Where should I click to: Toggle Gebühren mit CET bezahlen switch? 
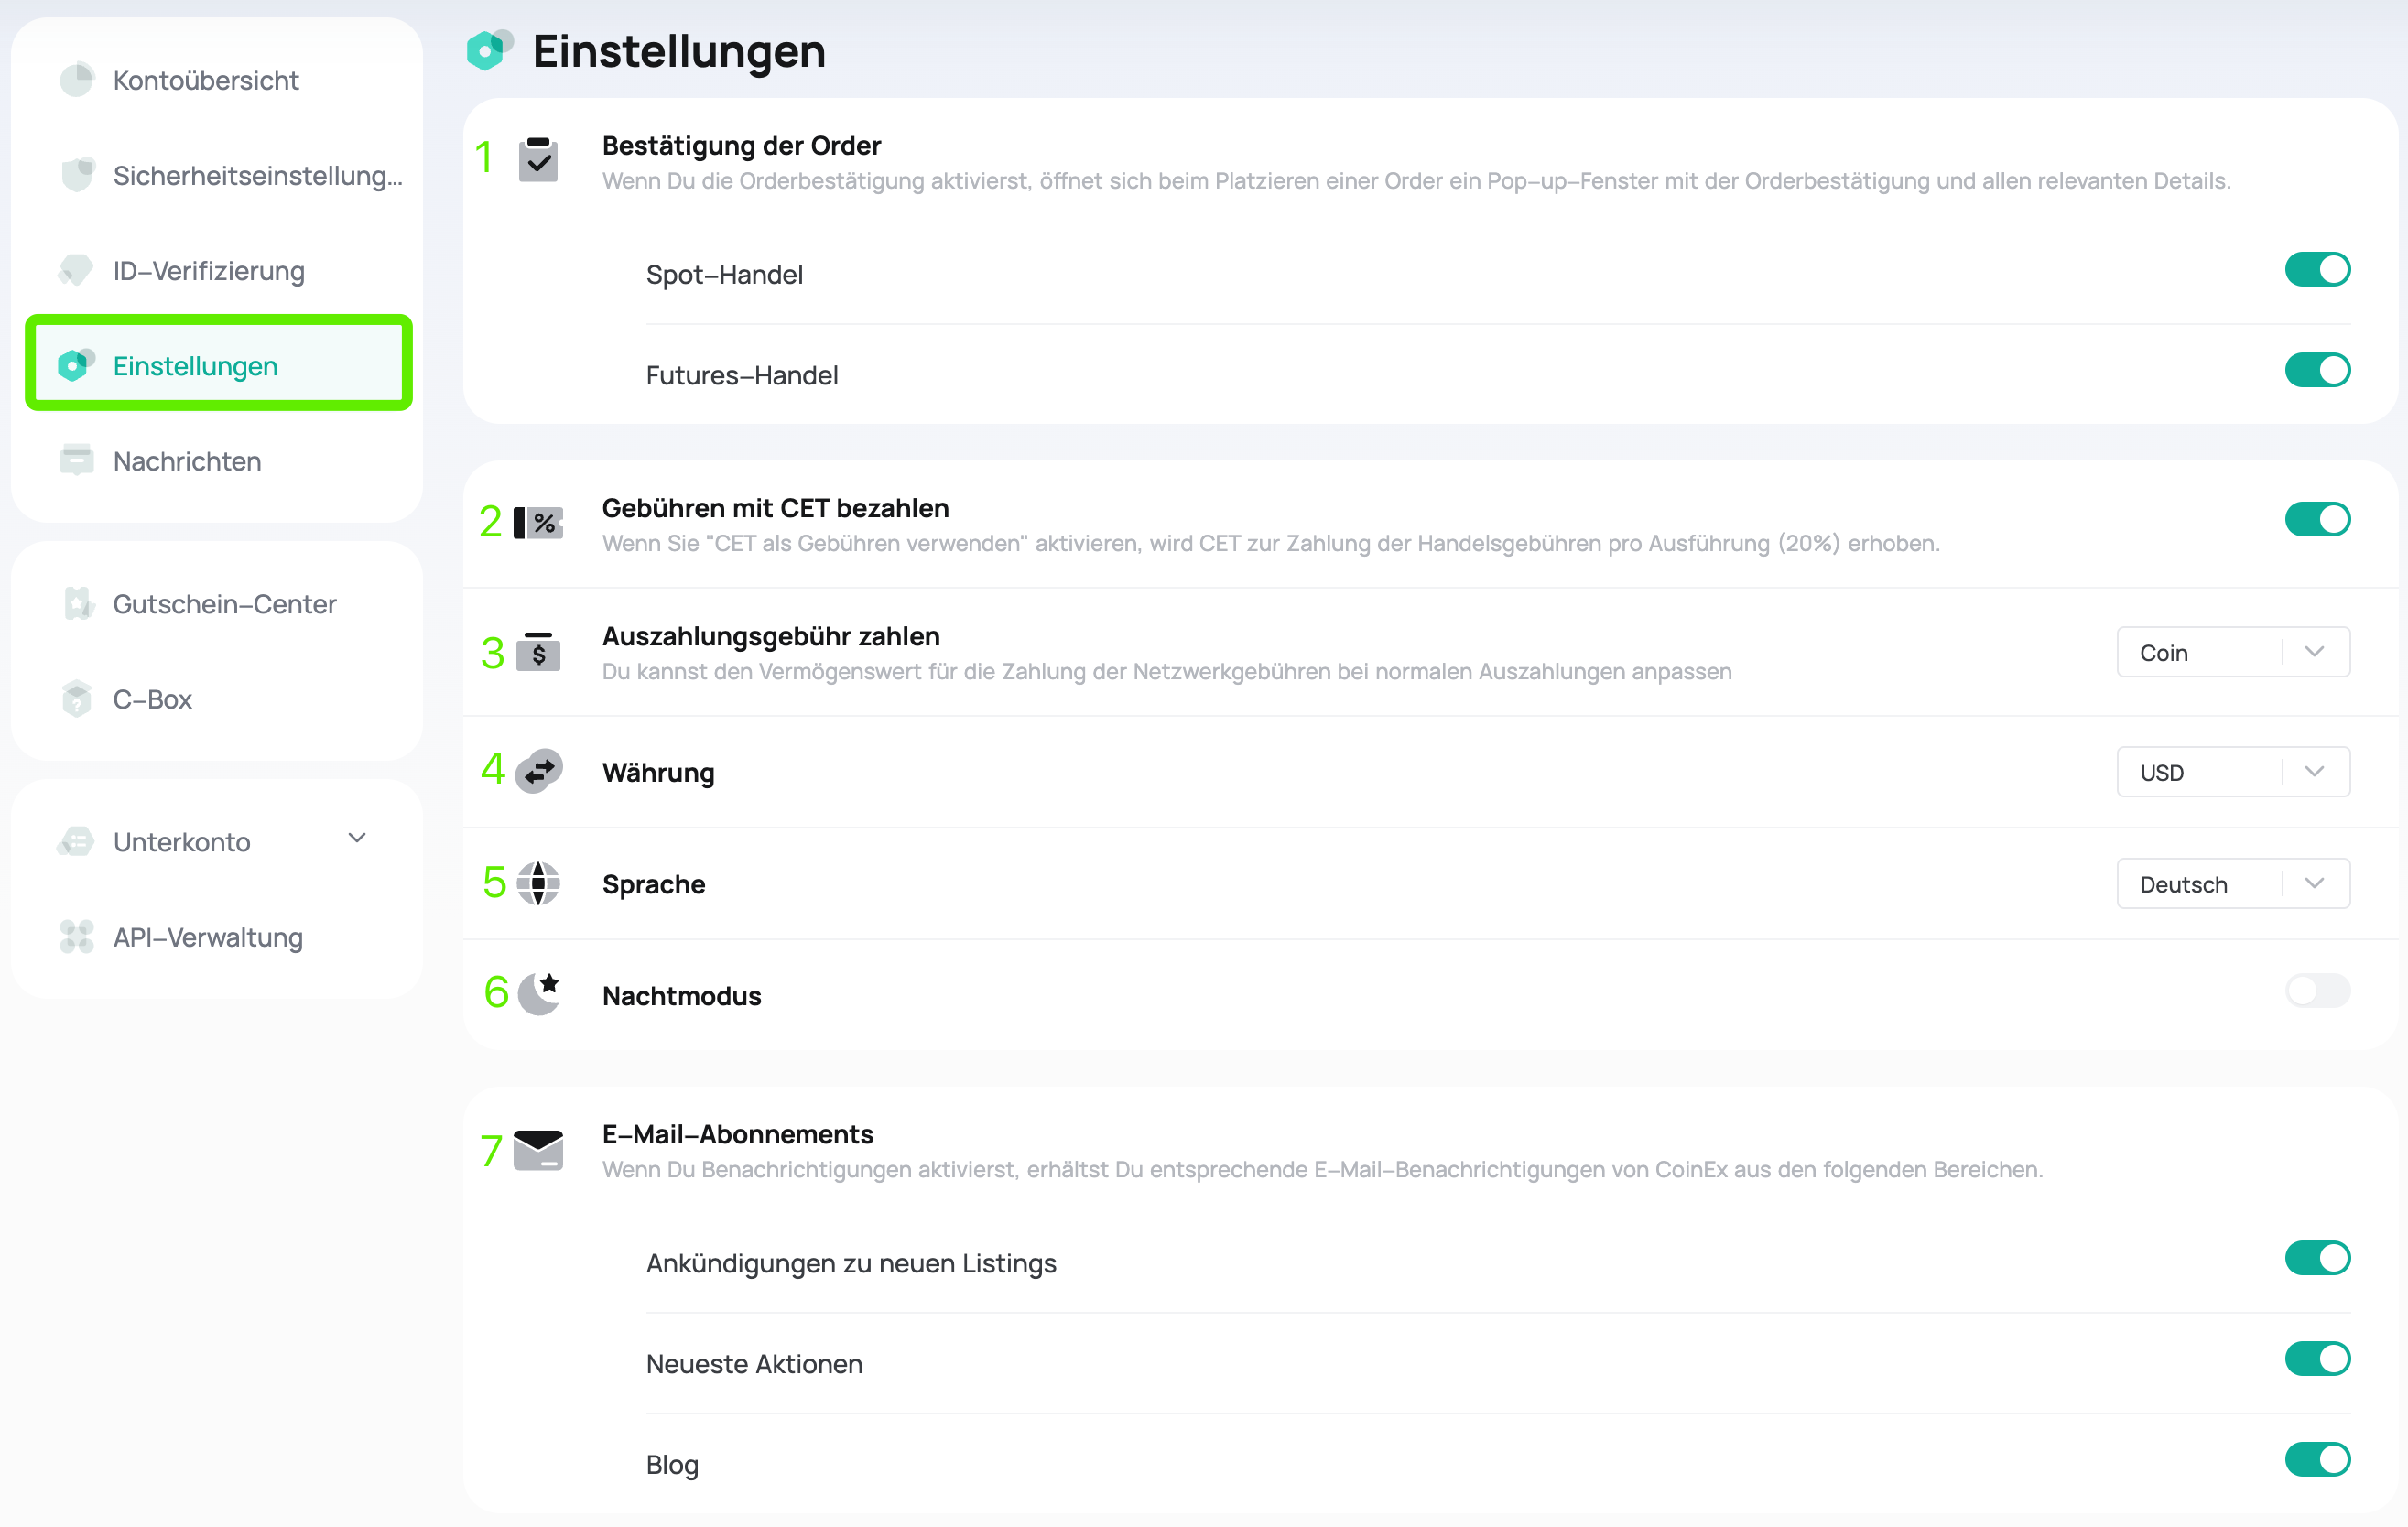(x=2317, y=520)
